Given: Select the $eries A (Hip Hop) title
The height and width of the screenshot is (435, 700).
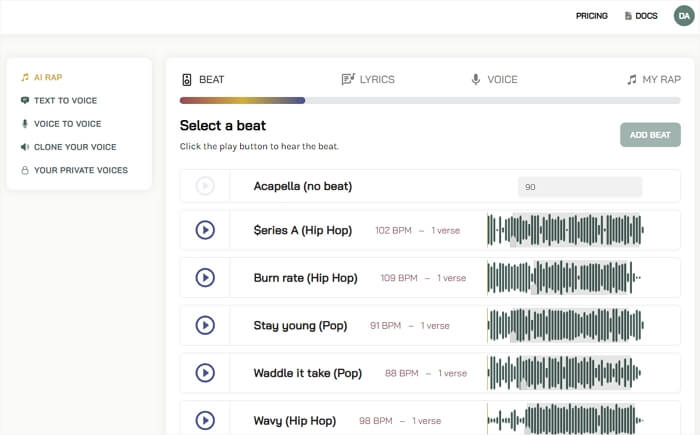Looking at the screenshot, I should 303,230.
